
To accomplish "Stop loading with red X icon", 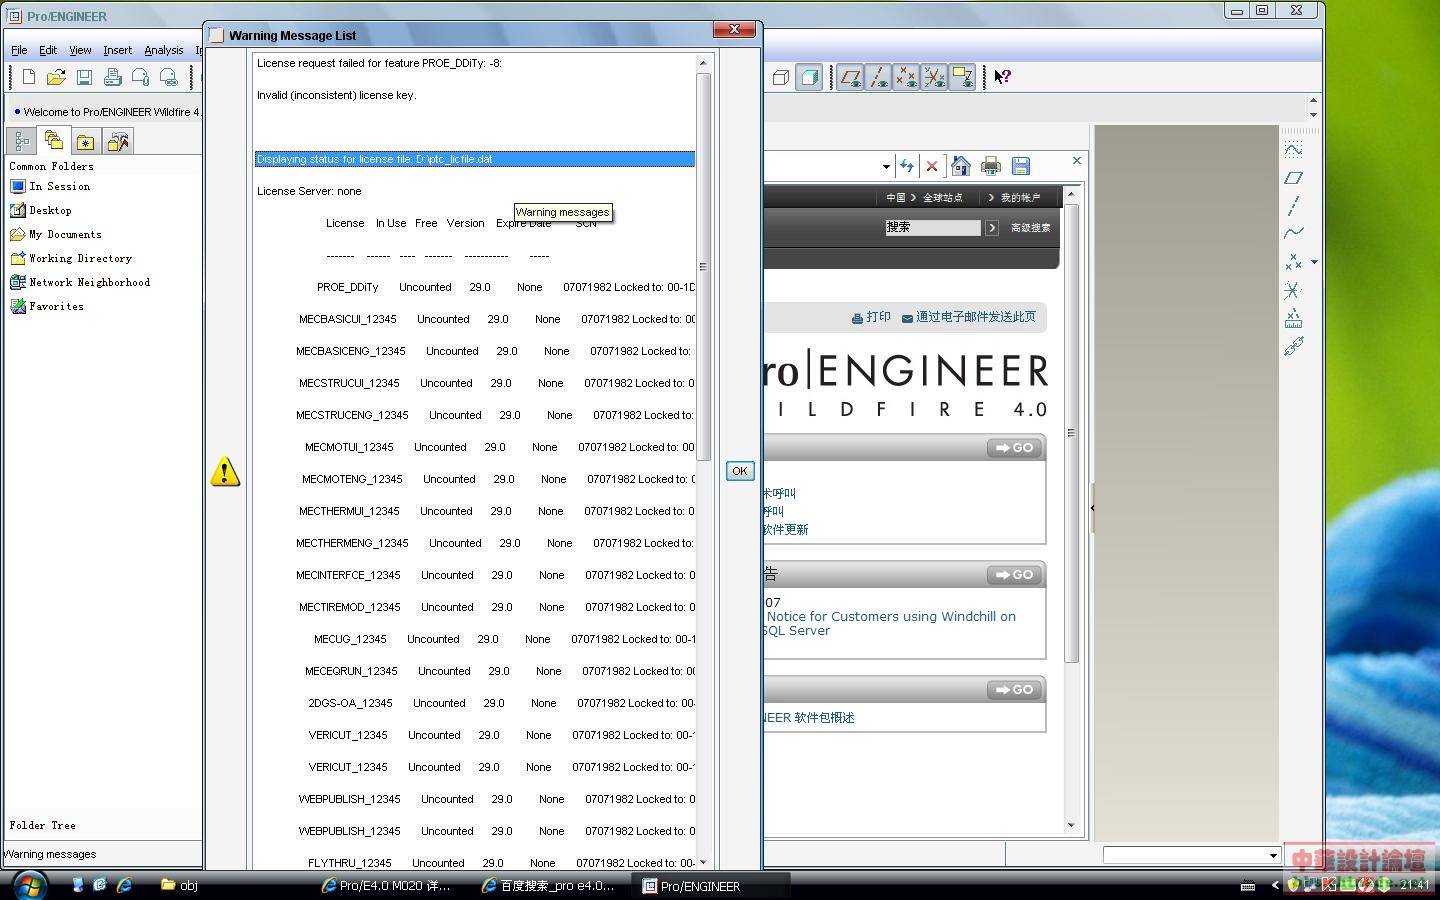I will click(x=932, y=166).
